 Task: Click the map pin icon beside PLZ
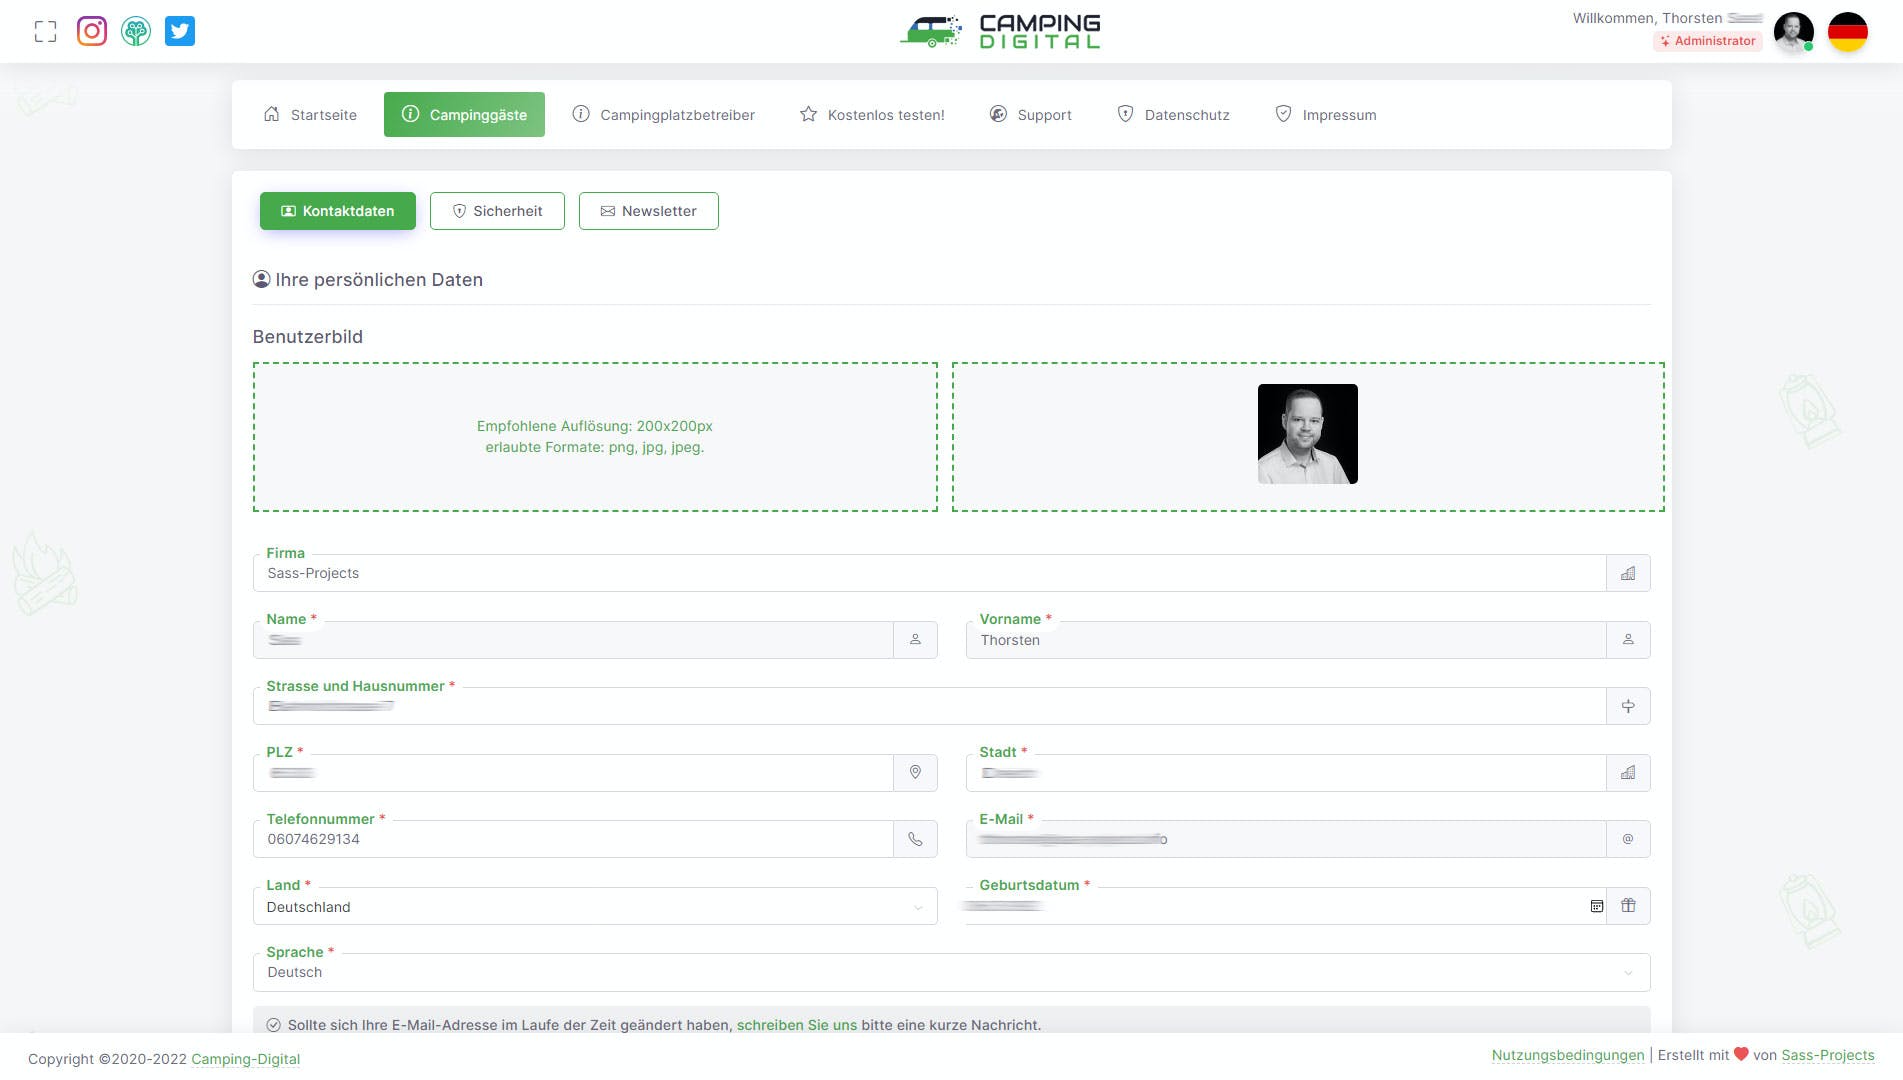coord(915,773)
